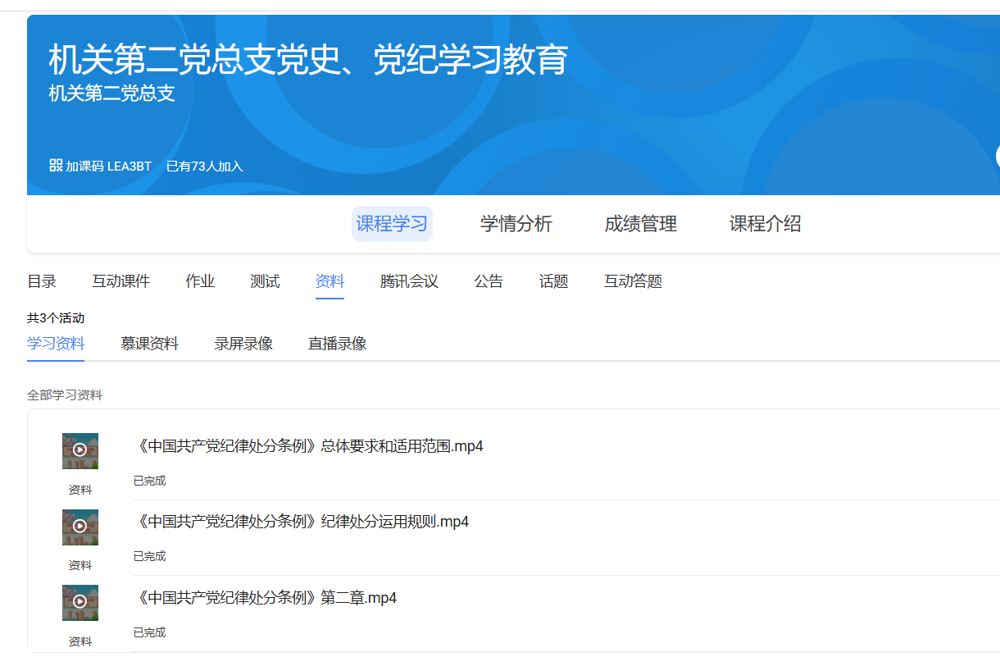Open the 测试 section
The width and height of the screenshot is (1000, 657).
click(x=265, y=282)
